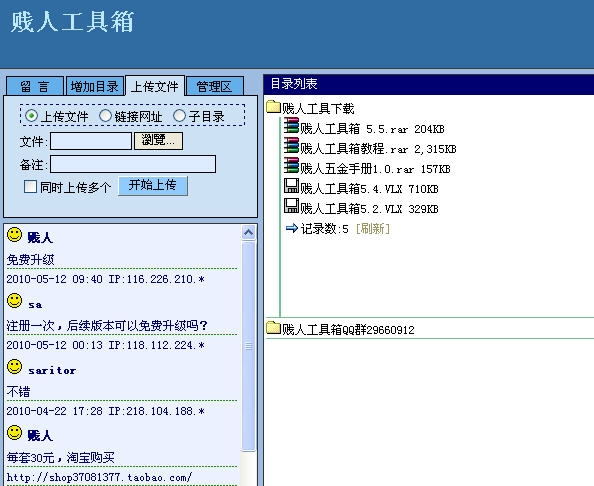The width and height of the screenshot is (594, 486).
Task: Expand the 贱人工具箱QQ群29660912 folder entry
Action: click(348, 330)
